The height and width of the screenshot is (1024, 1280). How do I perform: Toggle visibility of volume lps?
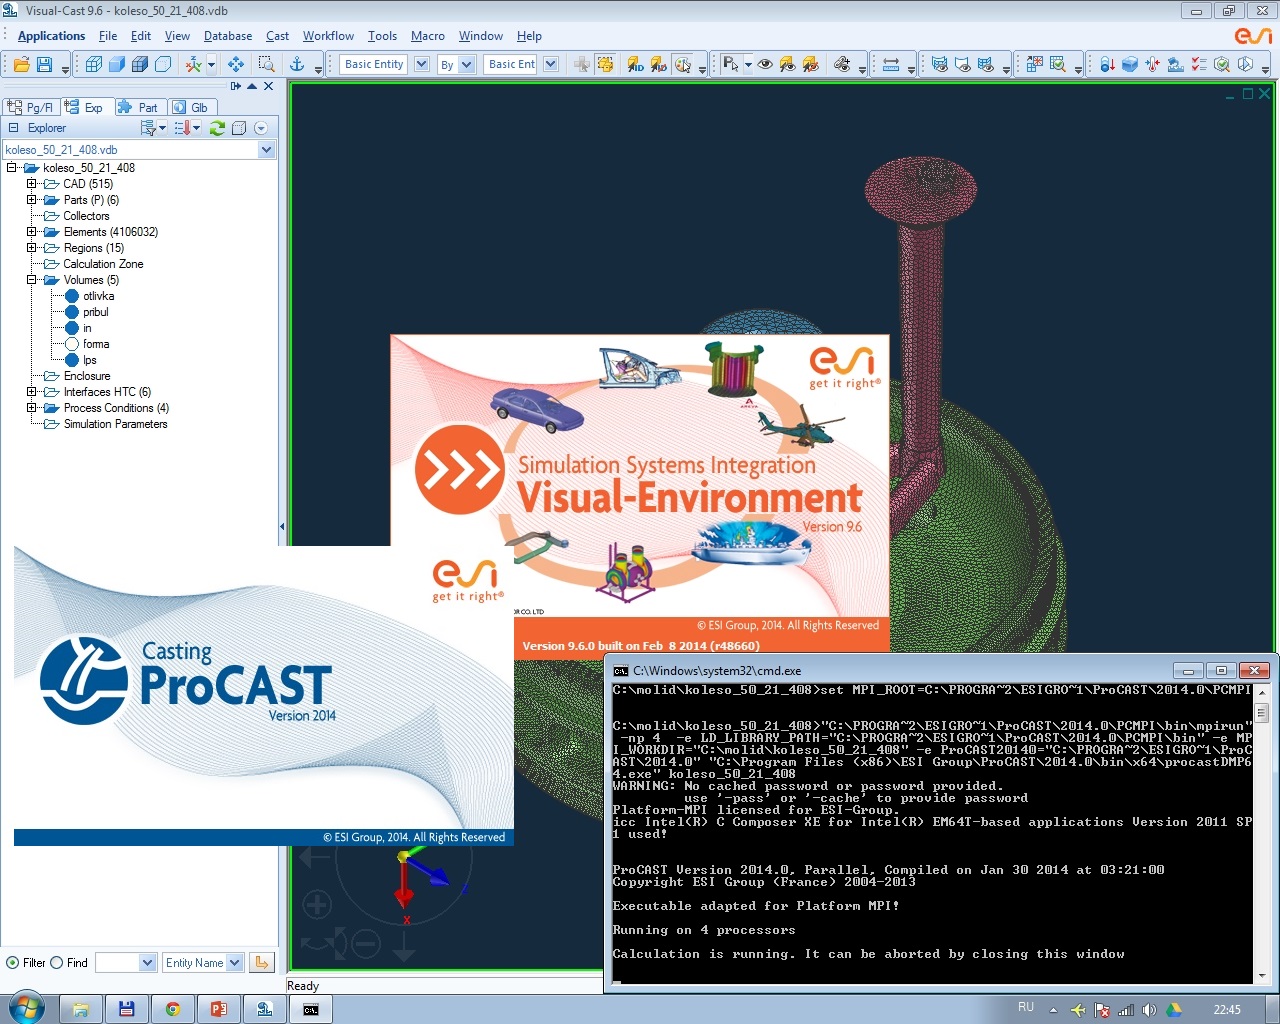pos(72,360)
